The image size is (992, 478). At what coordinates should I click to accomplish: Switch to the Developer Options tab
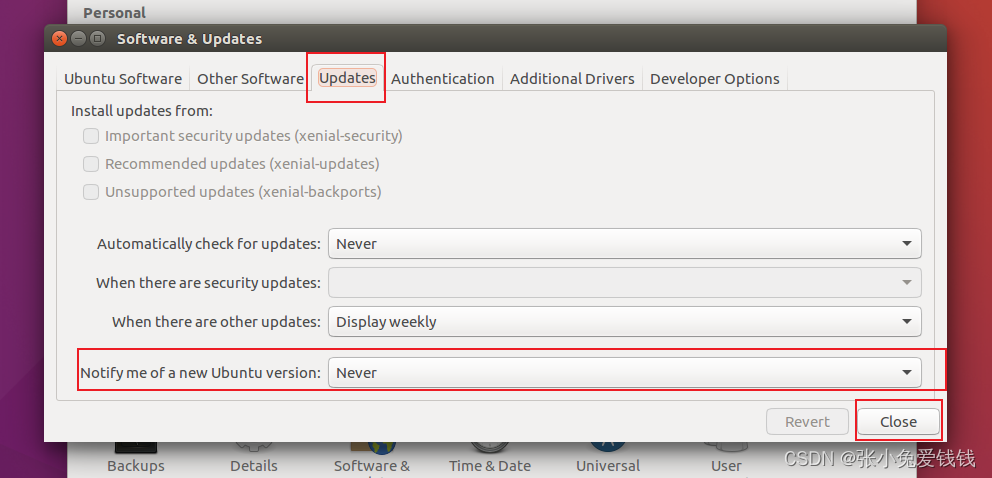tap(715, 79)
